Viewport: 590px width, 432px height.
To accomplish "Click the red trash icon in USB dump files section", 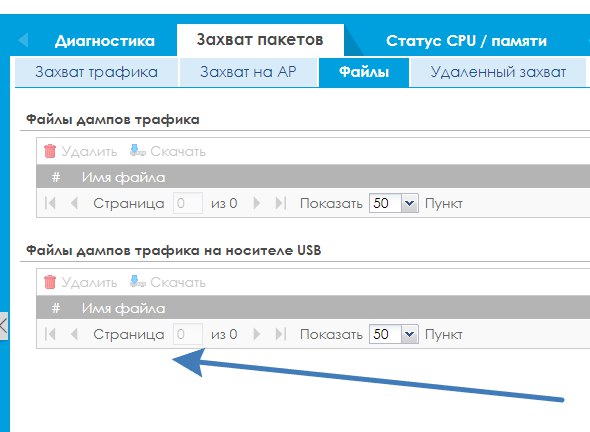I will (x=50, y=282).
